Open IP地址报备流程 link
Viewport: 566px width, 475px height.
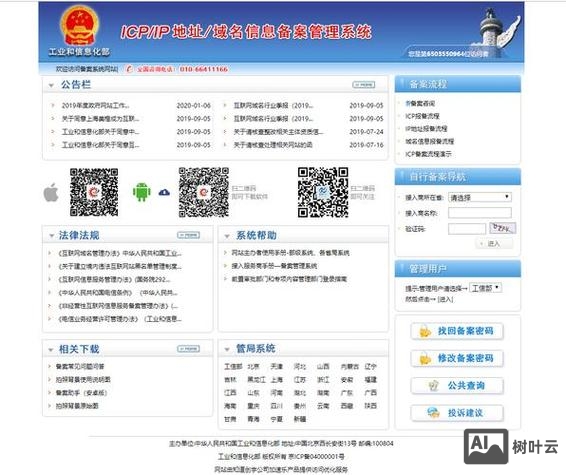coord(426,129)
